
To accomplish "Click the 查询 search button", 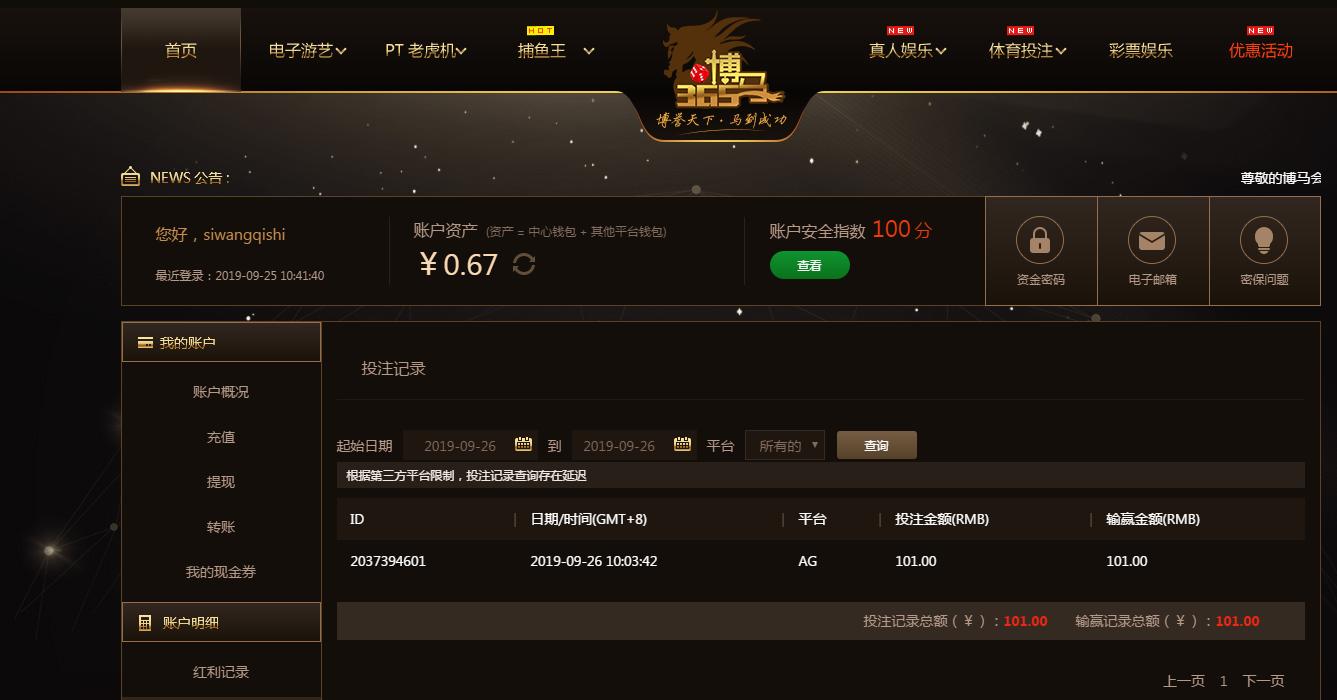I will click(877, 445).
